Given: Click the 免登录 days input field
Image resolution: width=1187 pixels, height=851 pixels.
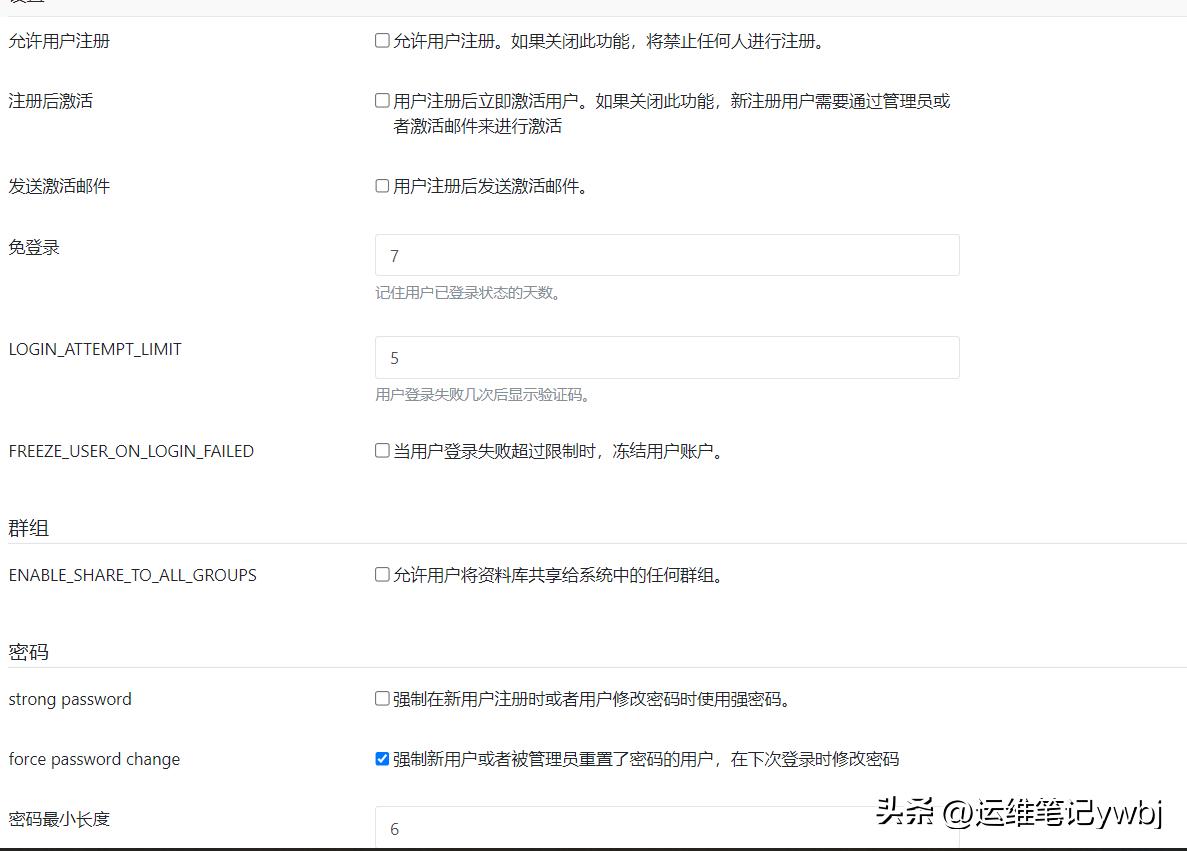Looking at the screenshot, I should (x=665, y=255).
